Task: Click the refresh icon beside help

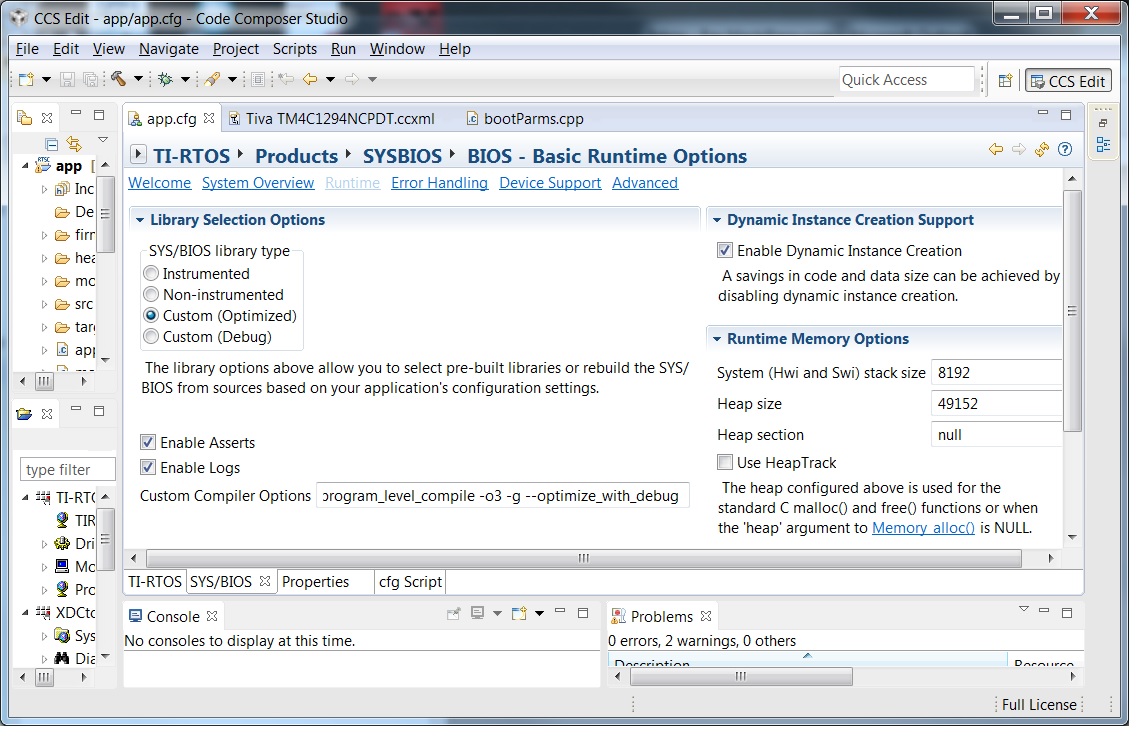Action: click(x=1042, y=150)
